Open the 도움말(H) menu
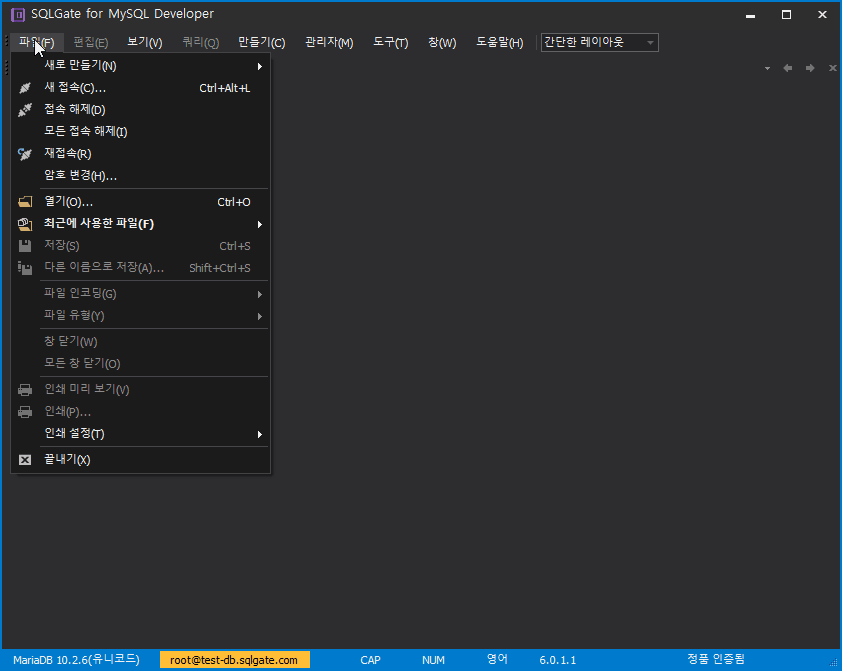The width and height of the screenshot is (842, 671). pos(499,42)
